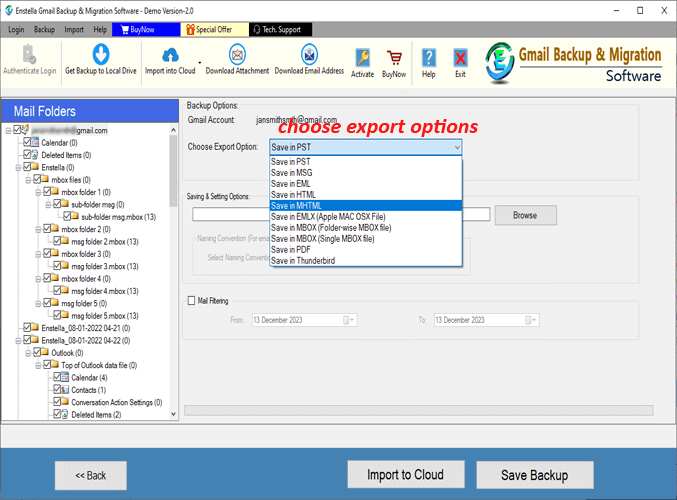
Task: Click the BuyNow cart toolbar icon
Action: (x=394, y=63)
